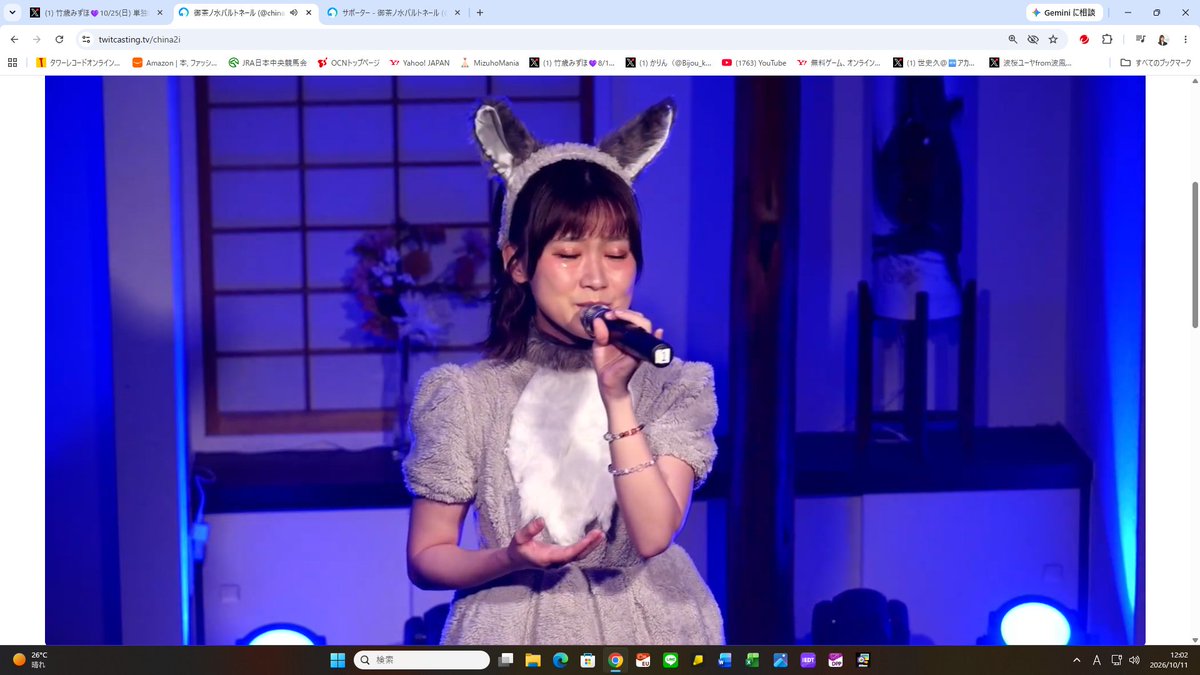Viewport: 1200px width, 675px height.
Task: Open 無料ゲーム、オンライン bookmark
Action: point(840,62)
